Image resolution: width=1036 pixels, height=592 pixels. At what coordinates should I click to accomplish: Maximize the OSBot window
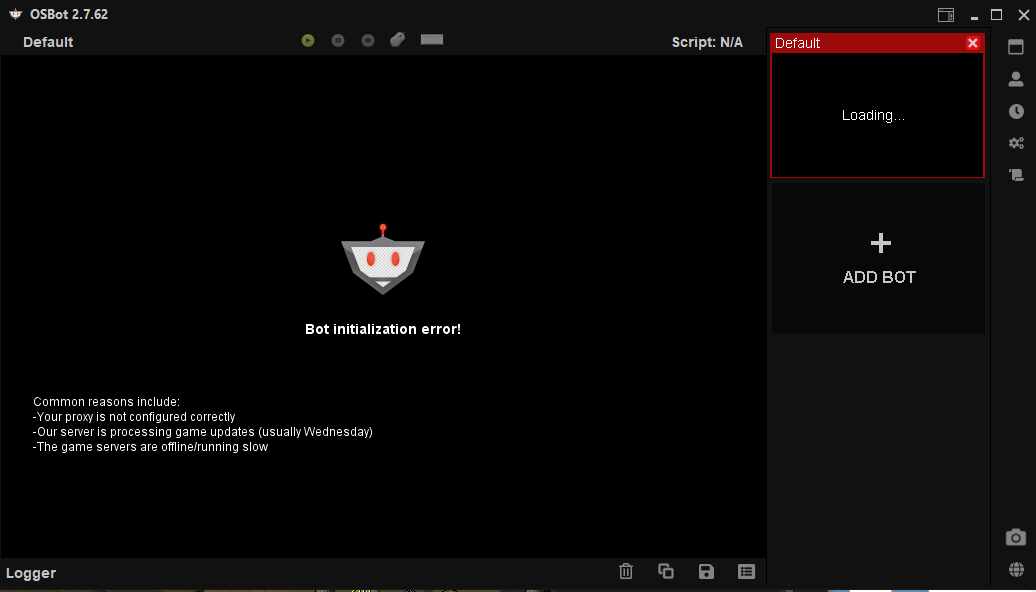point(996,15)
